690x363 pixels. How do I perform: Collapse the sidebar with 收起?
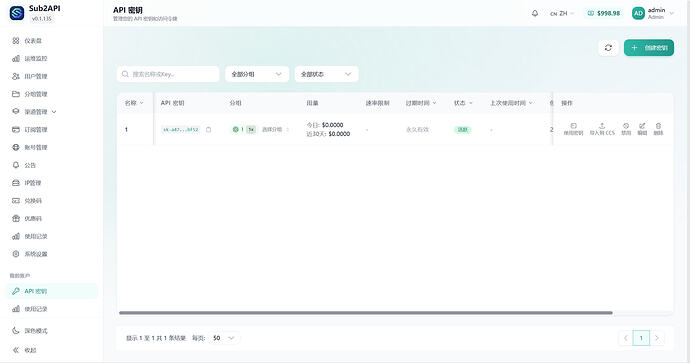51,350
